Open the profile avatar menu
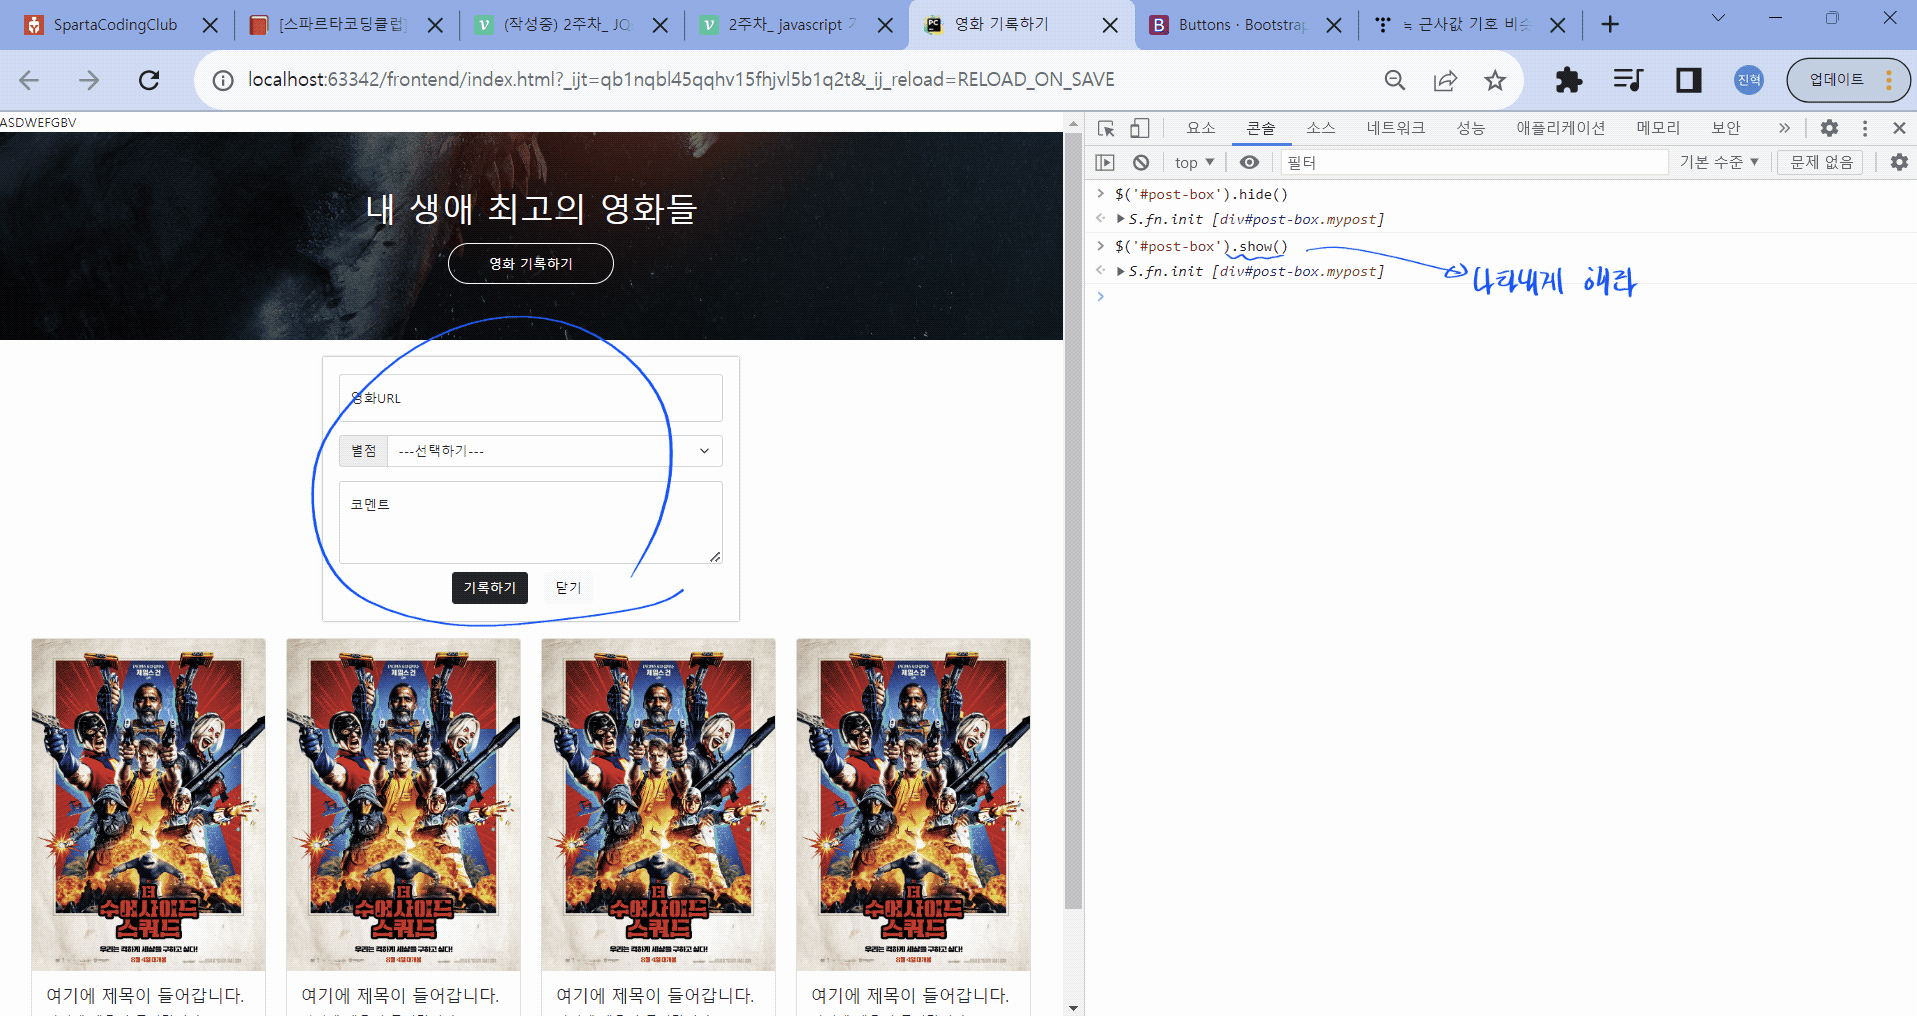This screenshot has height=1016, width=1917. 1749,80
